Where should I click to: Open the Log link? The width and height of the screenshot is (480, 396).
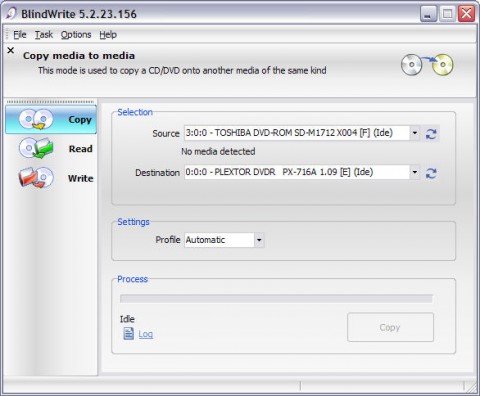point(146,334)
